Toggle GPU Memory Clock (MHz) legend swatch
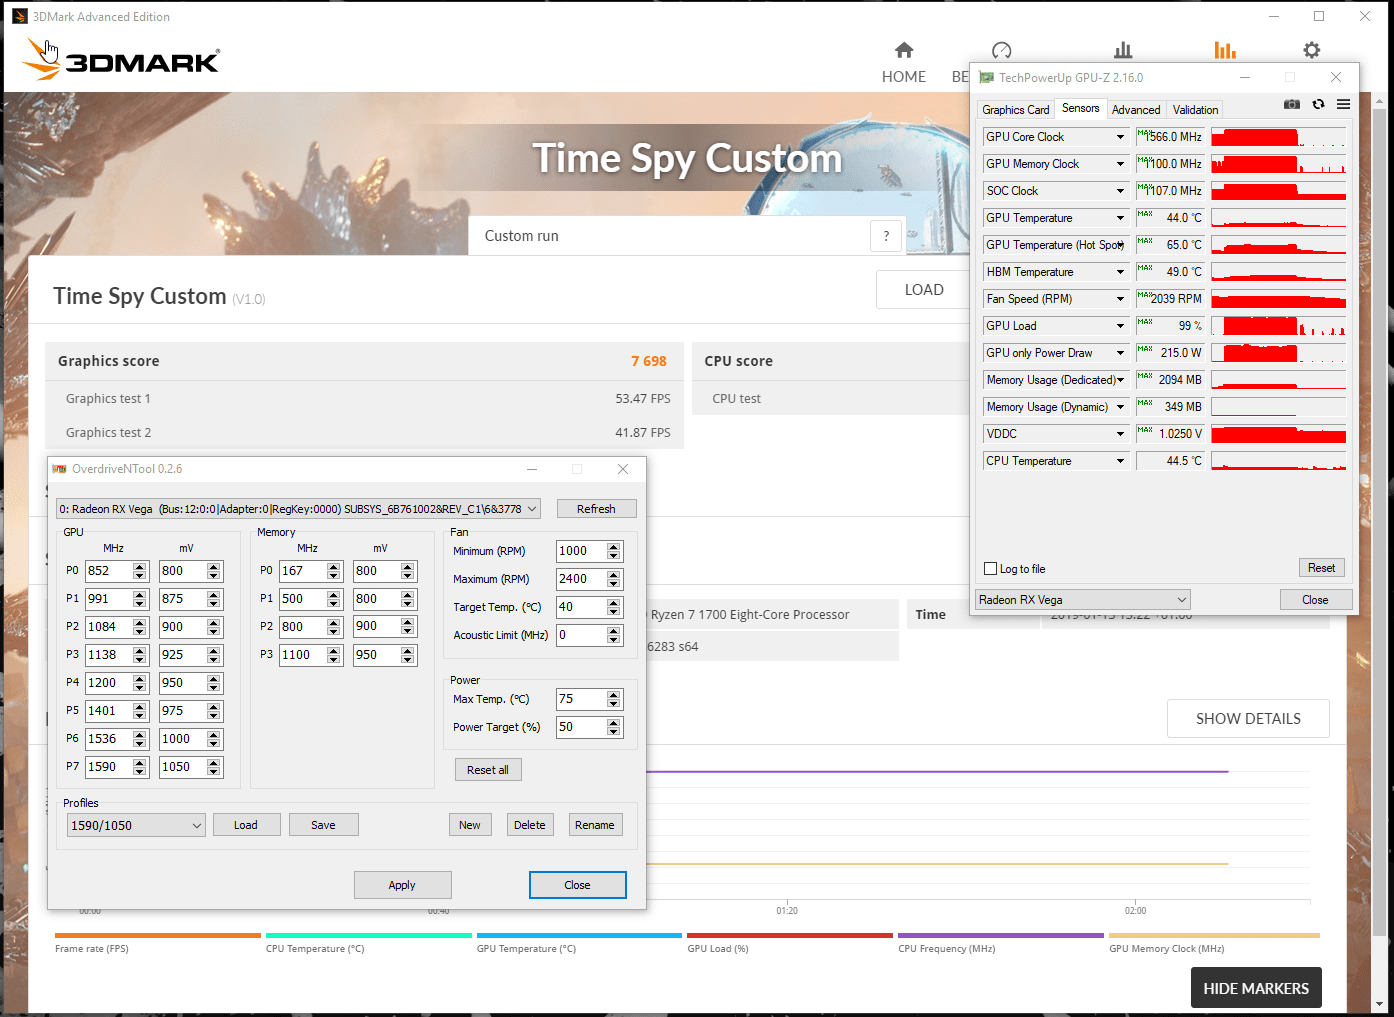 (1214, 936)
